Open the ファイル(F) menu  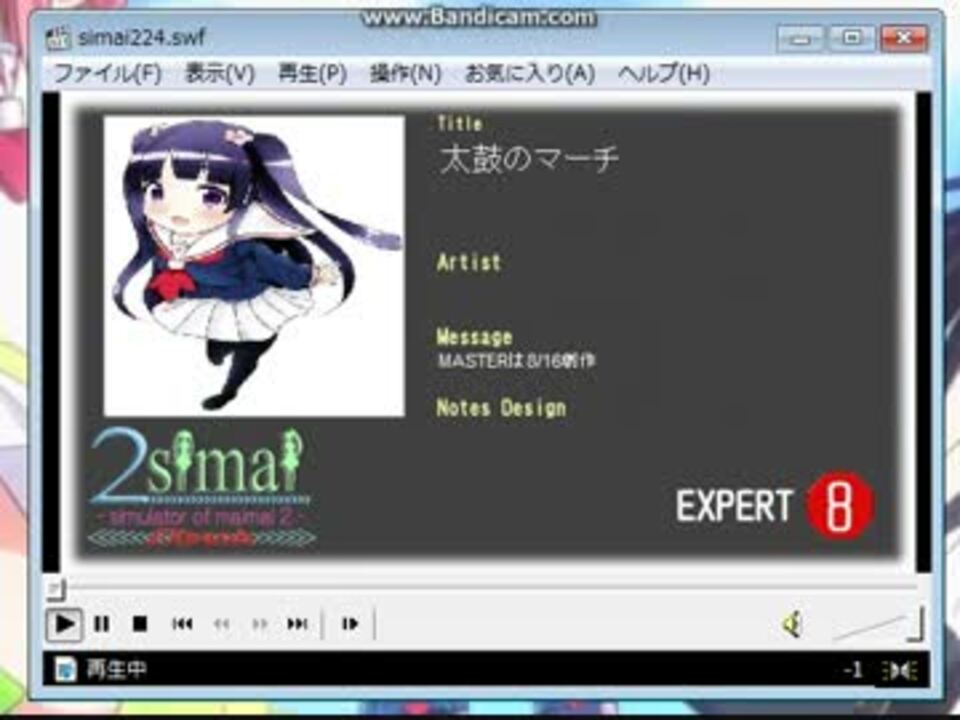pos(108,74)
